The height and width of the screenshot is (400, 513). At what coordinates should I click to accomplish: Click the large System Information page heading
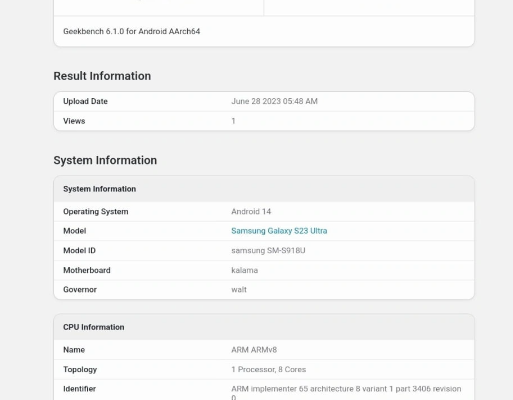point(105,160)
